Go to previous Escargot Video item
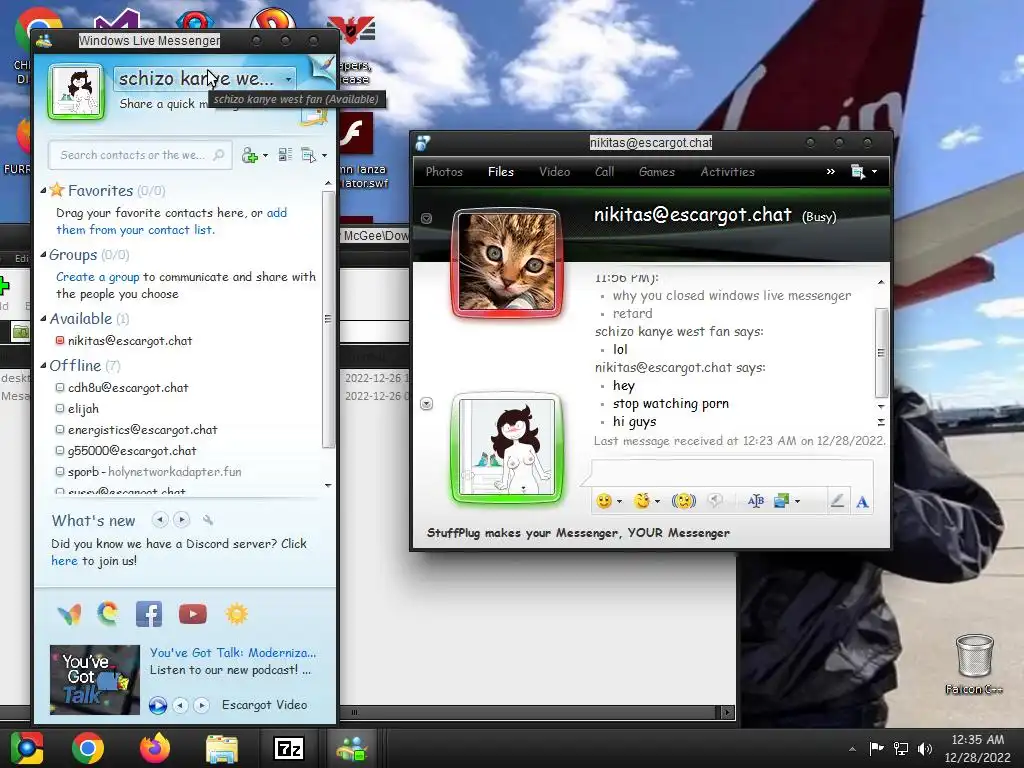 [181, 705]
